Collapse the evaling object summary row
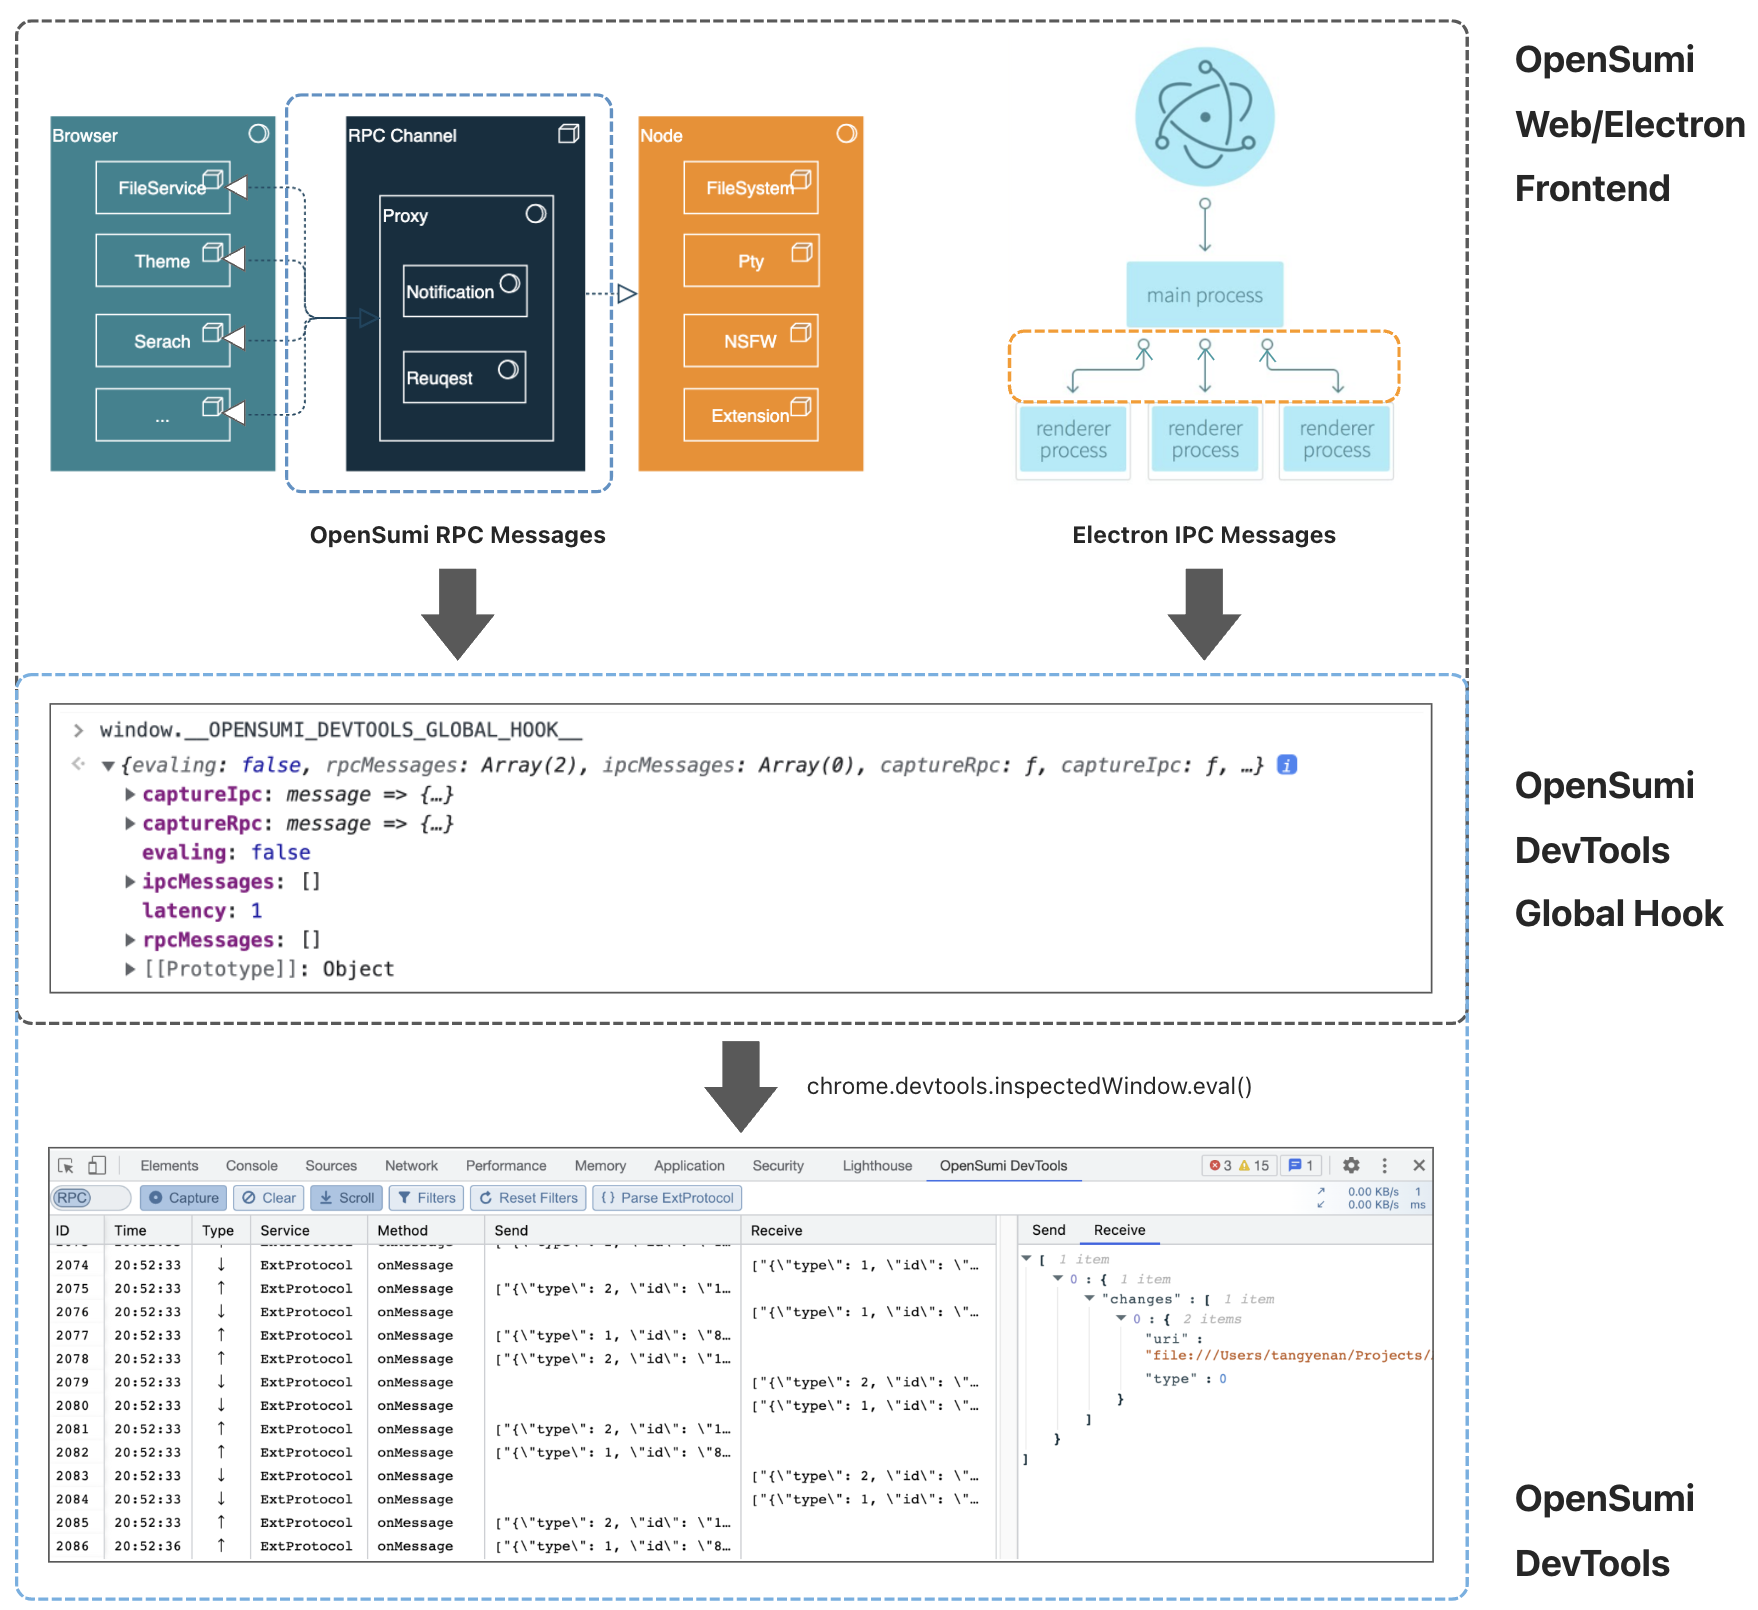The width and height of the screenshot is (1758, 1610). pos(108,766)
